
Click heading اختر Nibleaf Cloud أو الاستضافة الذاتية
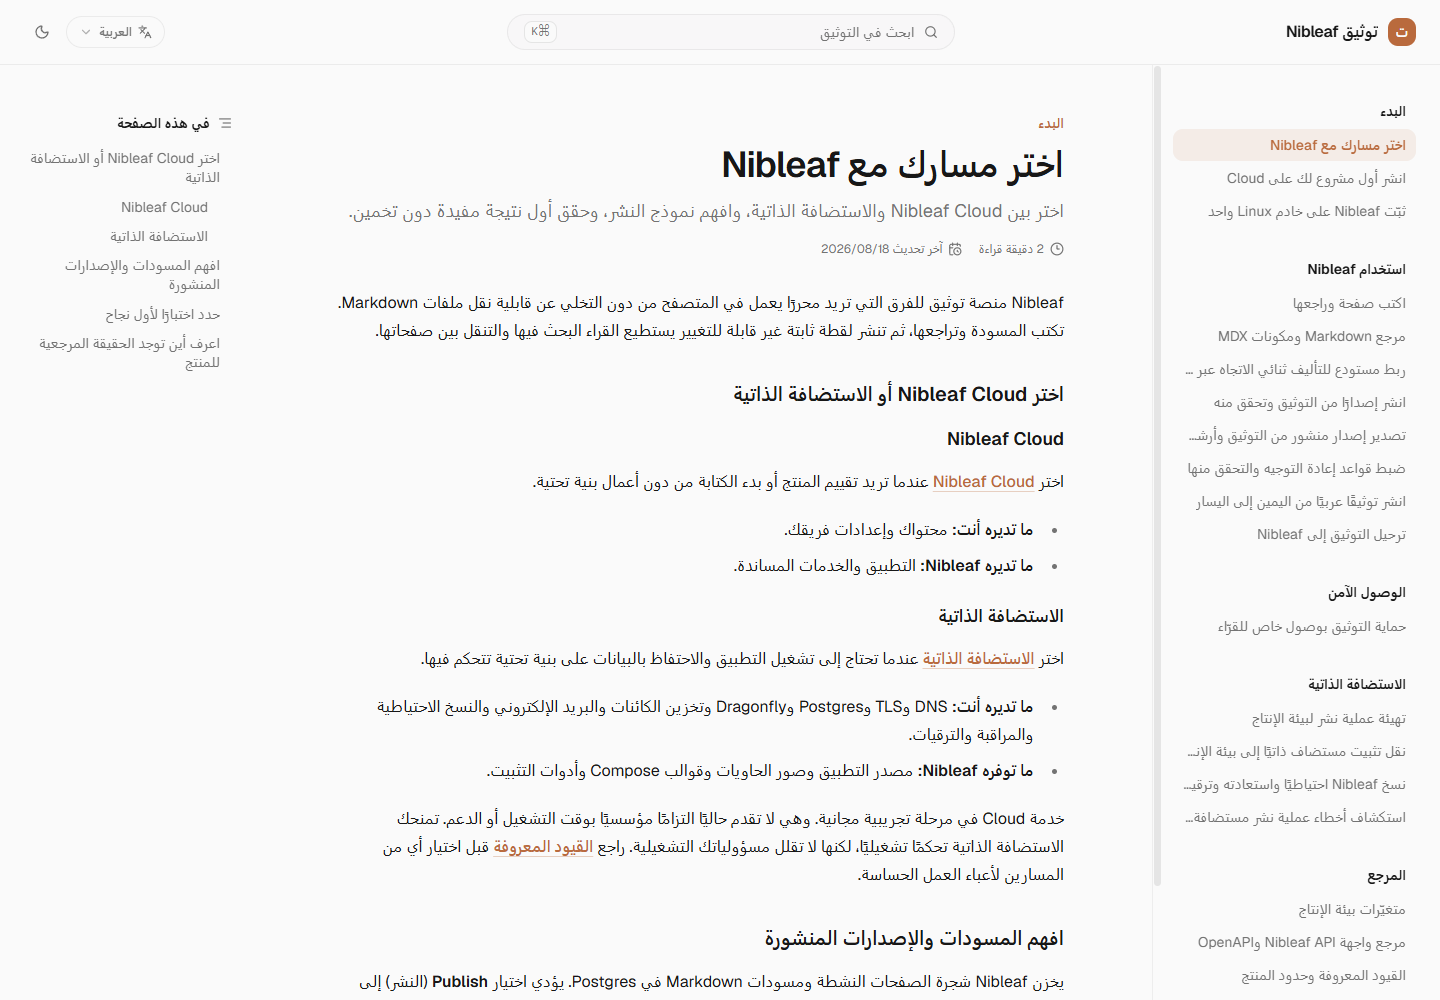[x=898, y=394]
